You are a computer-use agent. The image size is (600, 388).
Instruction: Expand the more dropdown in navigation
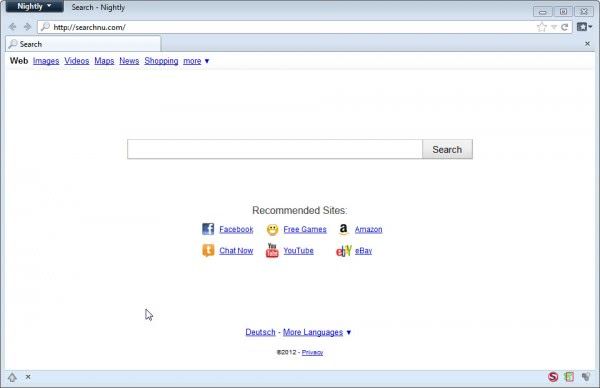click(x=196, y=61)
